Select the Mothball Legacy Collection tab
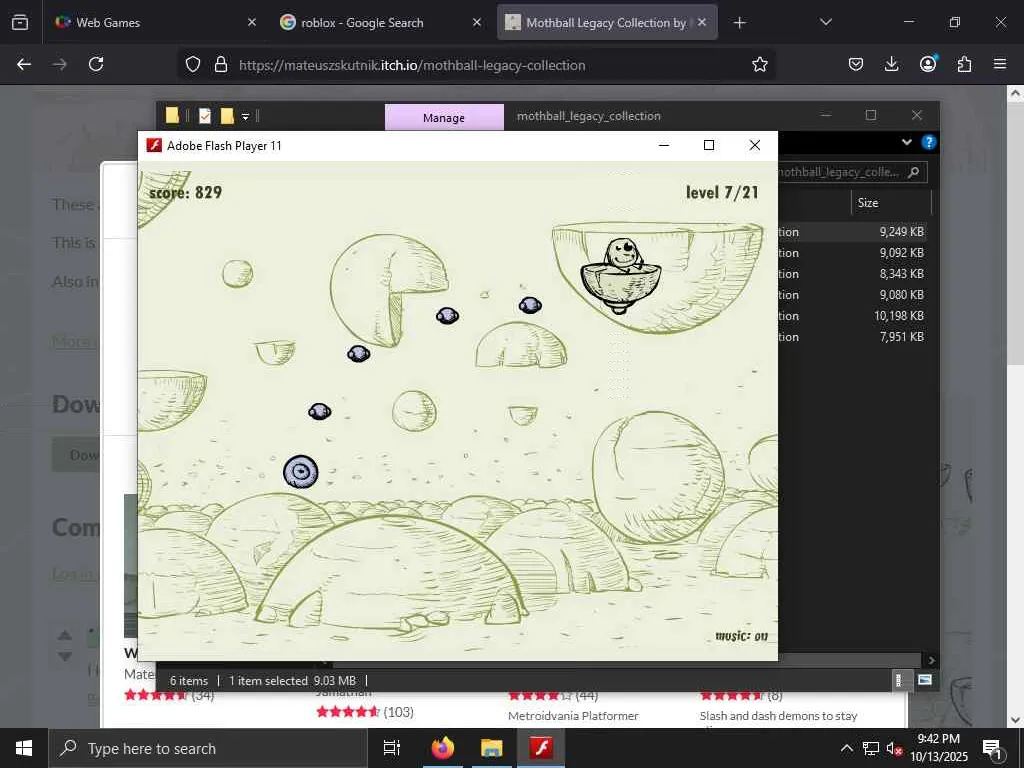 click(605, 22)
